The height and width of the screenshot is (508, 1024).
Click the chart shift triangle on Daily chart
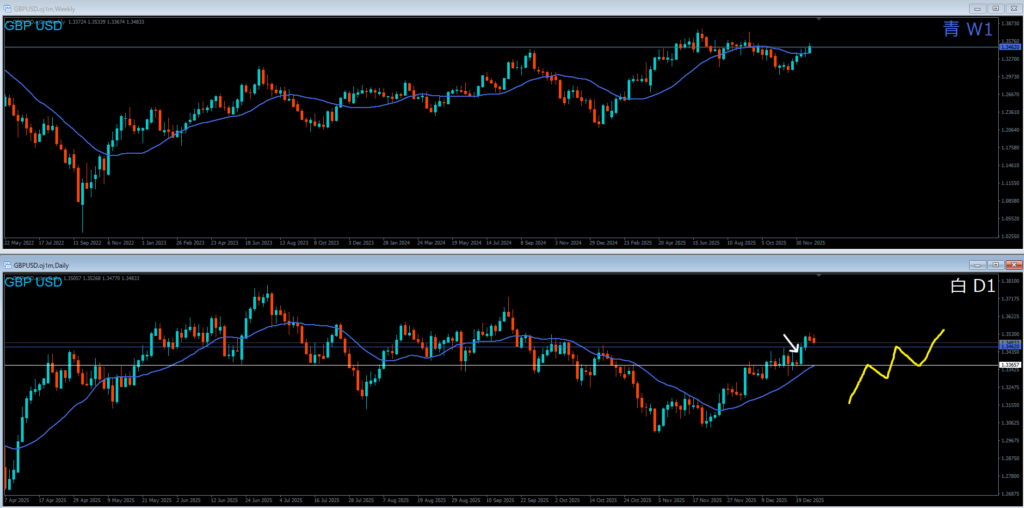(x=820, y=276)
